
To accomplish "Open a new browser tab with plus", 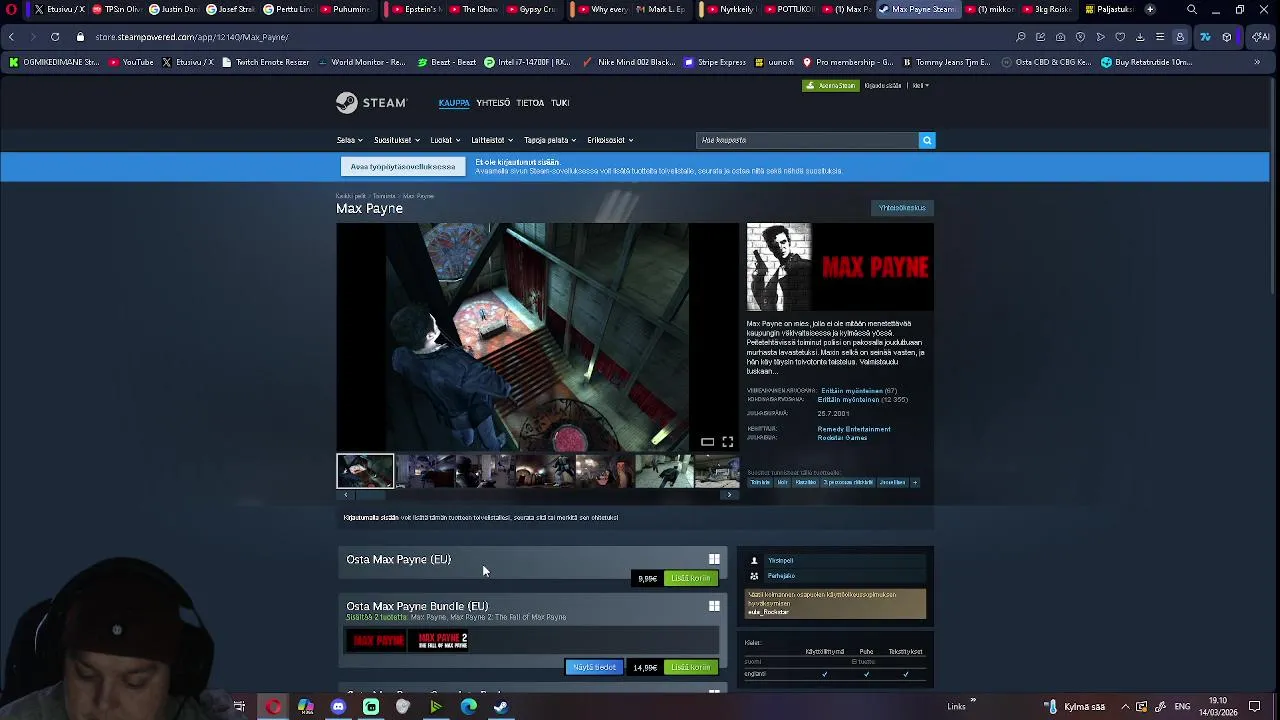I will (1150, 9).
